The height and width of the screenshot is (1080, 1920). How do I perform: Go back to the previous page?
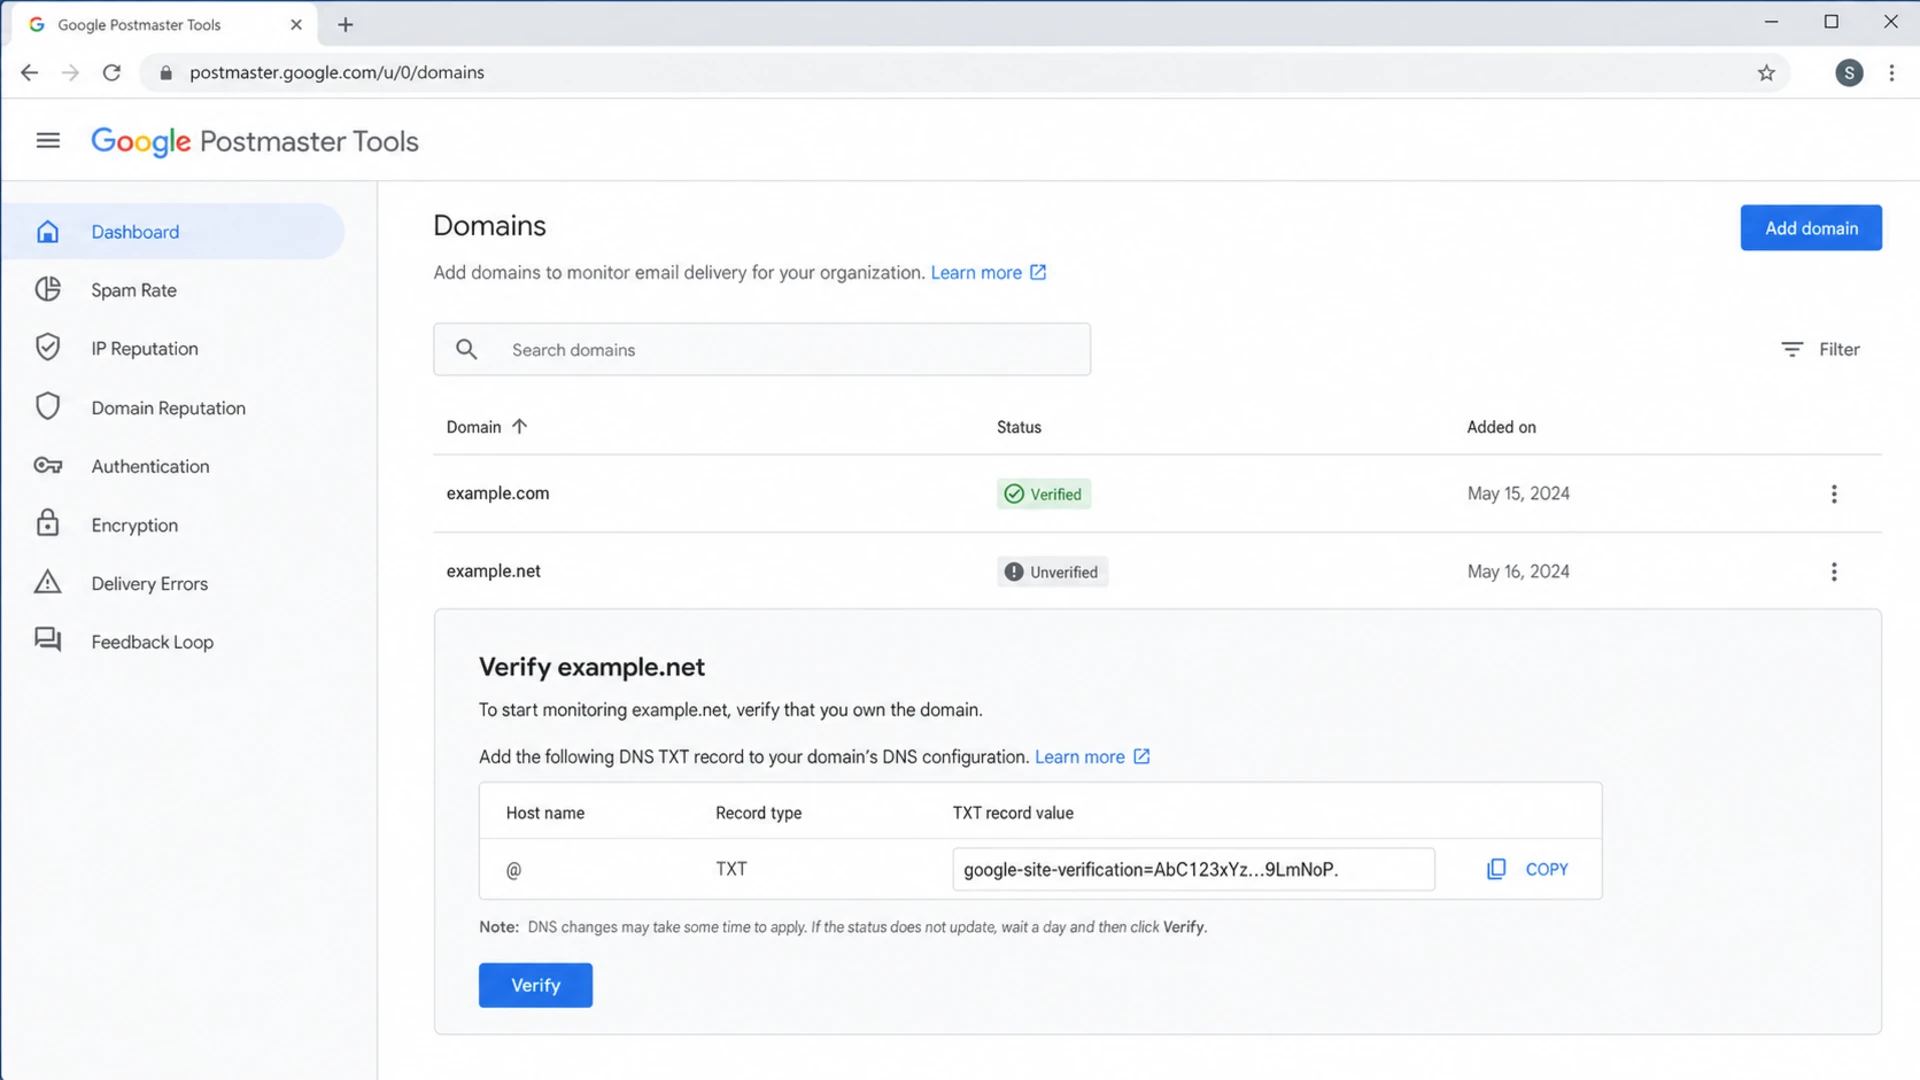tap(30, 72)
